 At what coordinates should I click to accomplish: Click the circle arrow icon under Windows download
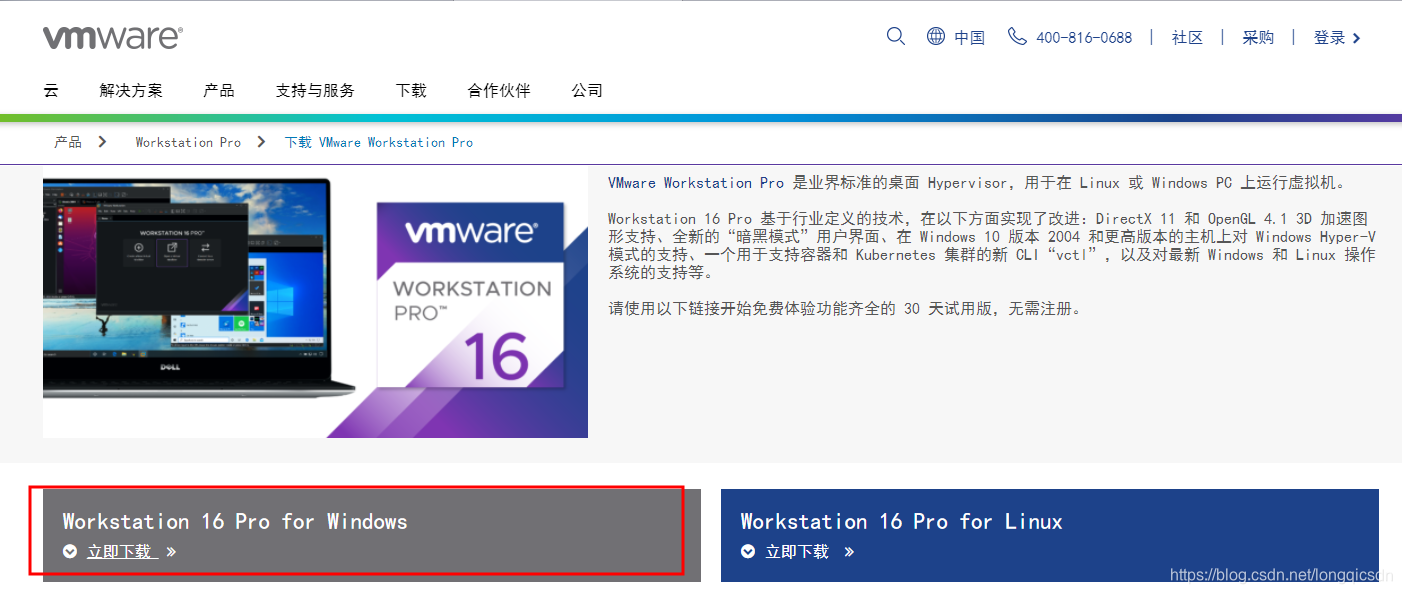[x=70, y=551]
